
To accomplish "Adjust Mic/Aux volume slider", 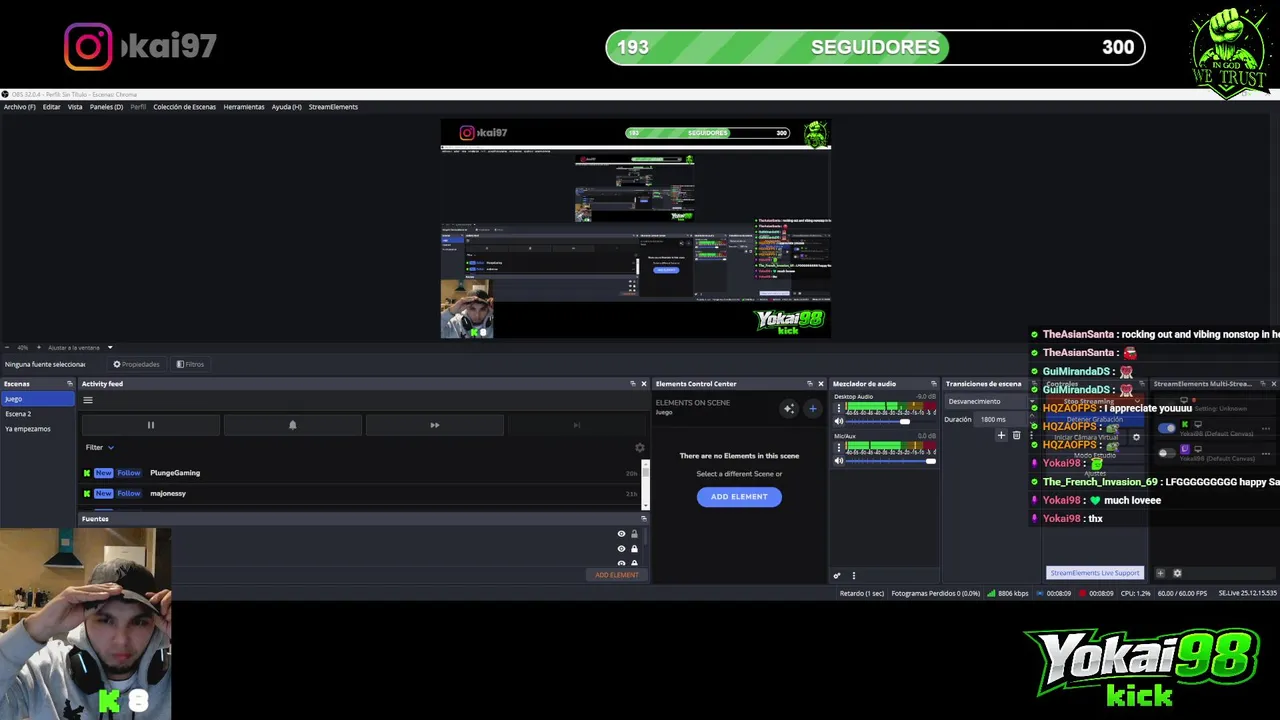I will [x=891, y=461].
